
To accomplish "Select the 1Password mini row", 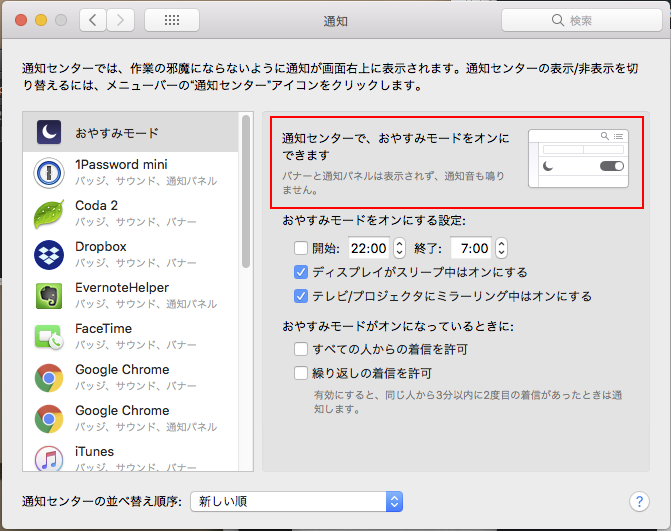I will click(131, 173).
